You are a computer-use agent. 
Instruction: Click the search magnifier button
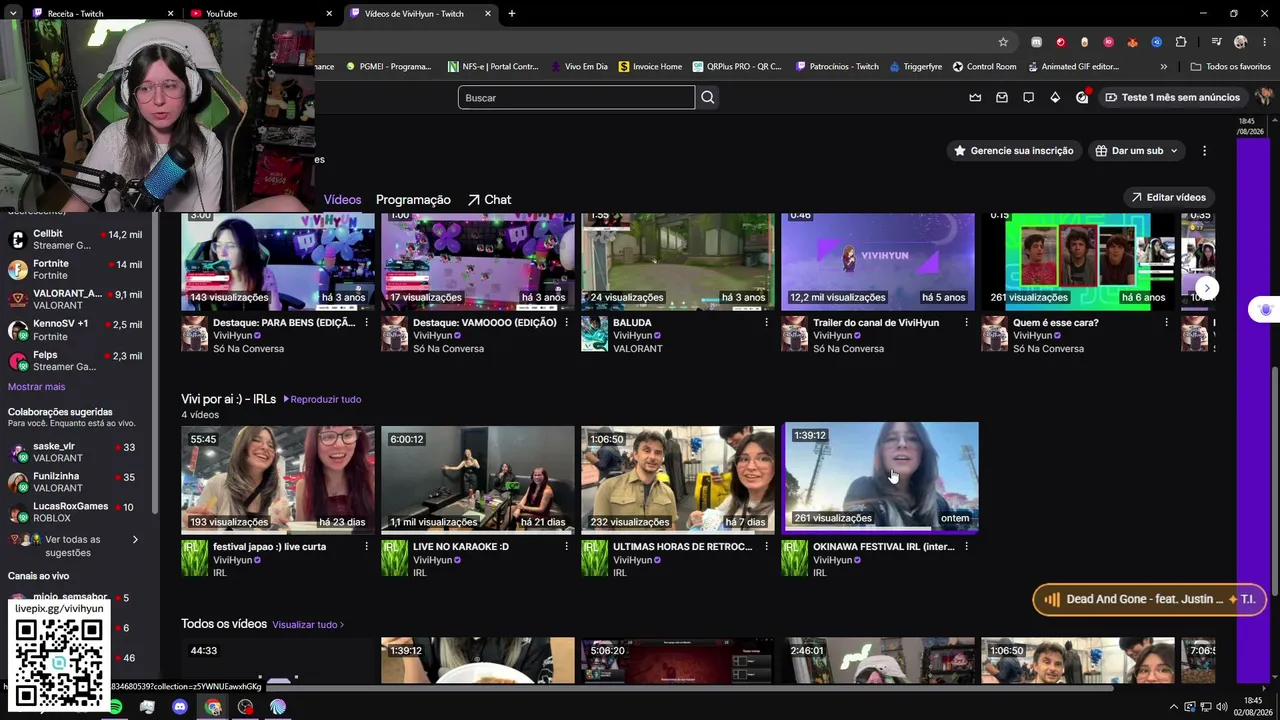(708, 97)
